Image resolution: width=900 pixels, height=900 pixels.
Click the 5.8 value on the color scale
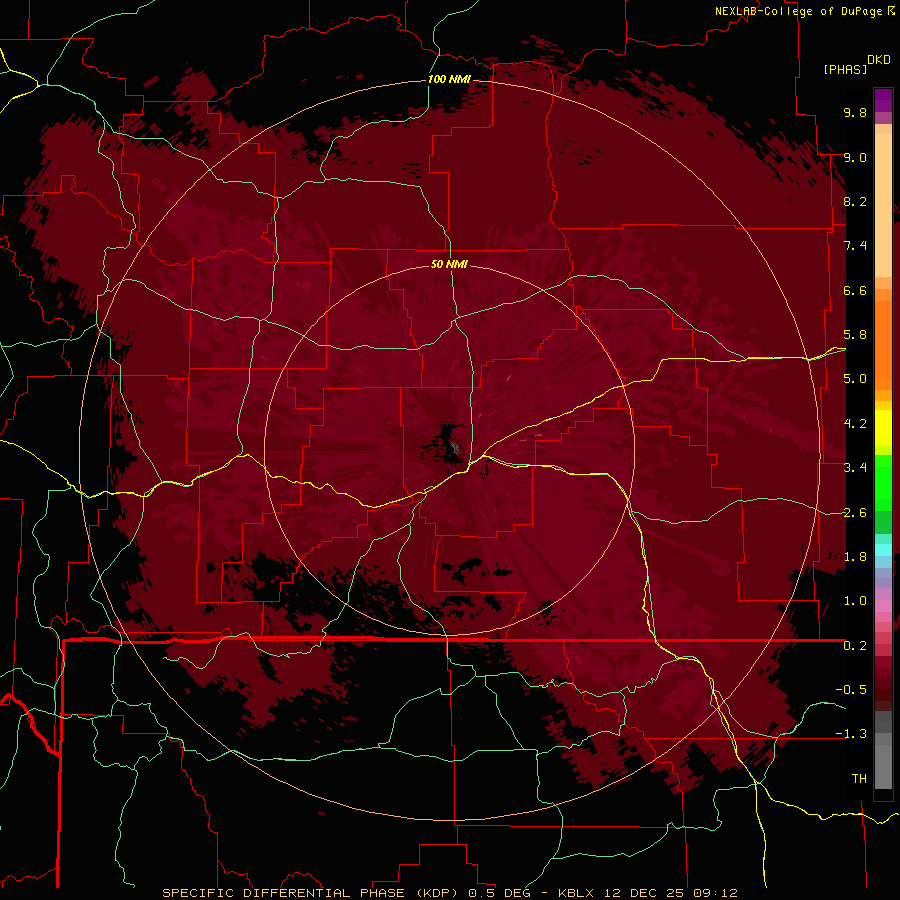click(x=855, y=335)
